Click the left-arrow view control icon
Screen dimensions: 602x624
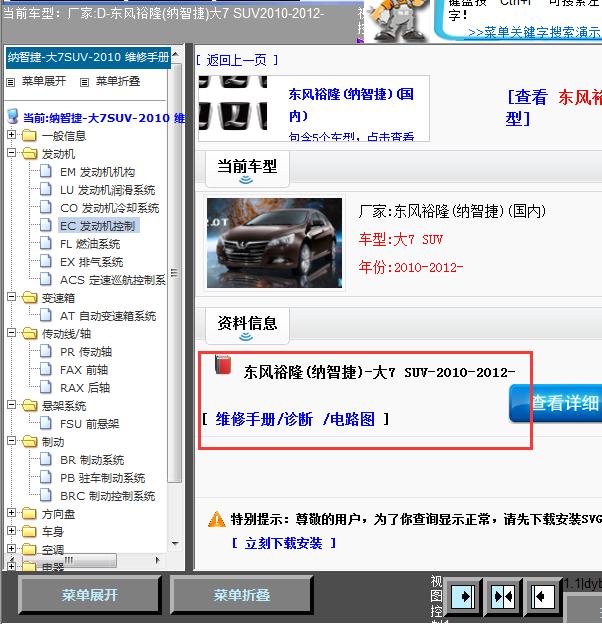tap(542, 597)
